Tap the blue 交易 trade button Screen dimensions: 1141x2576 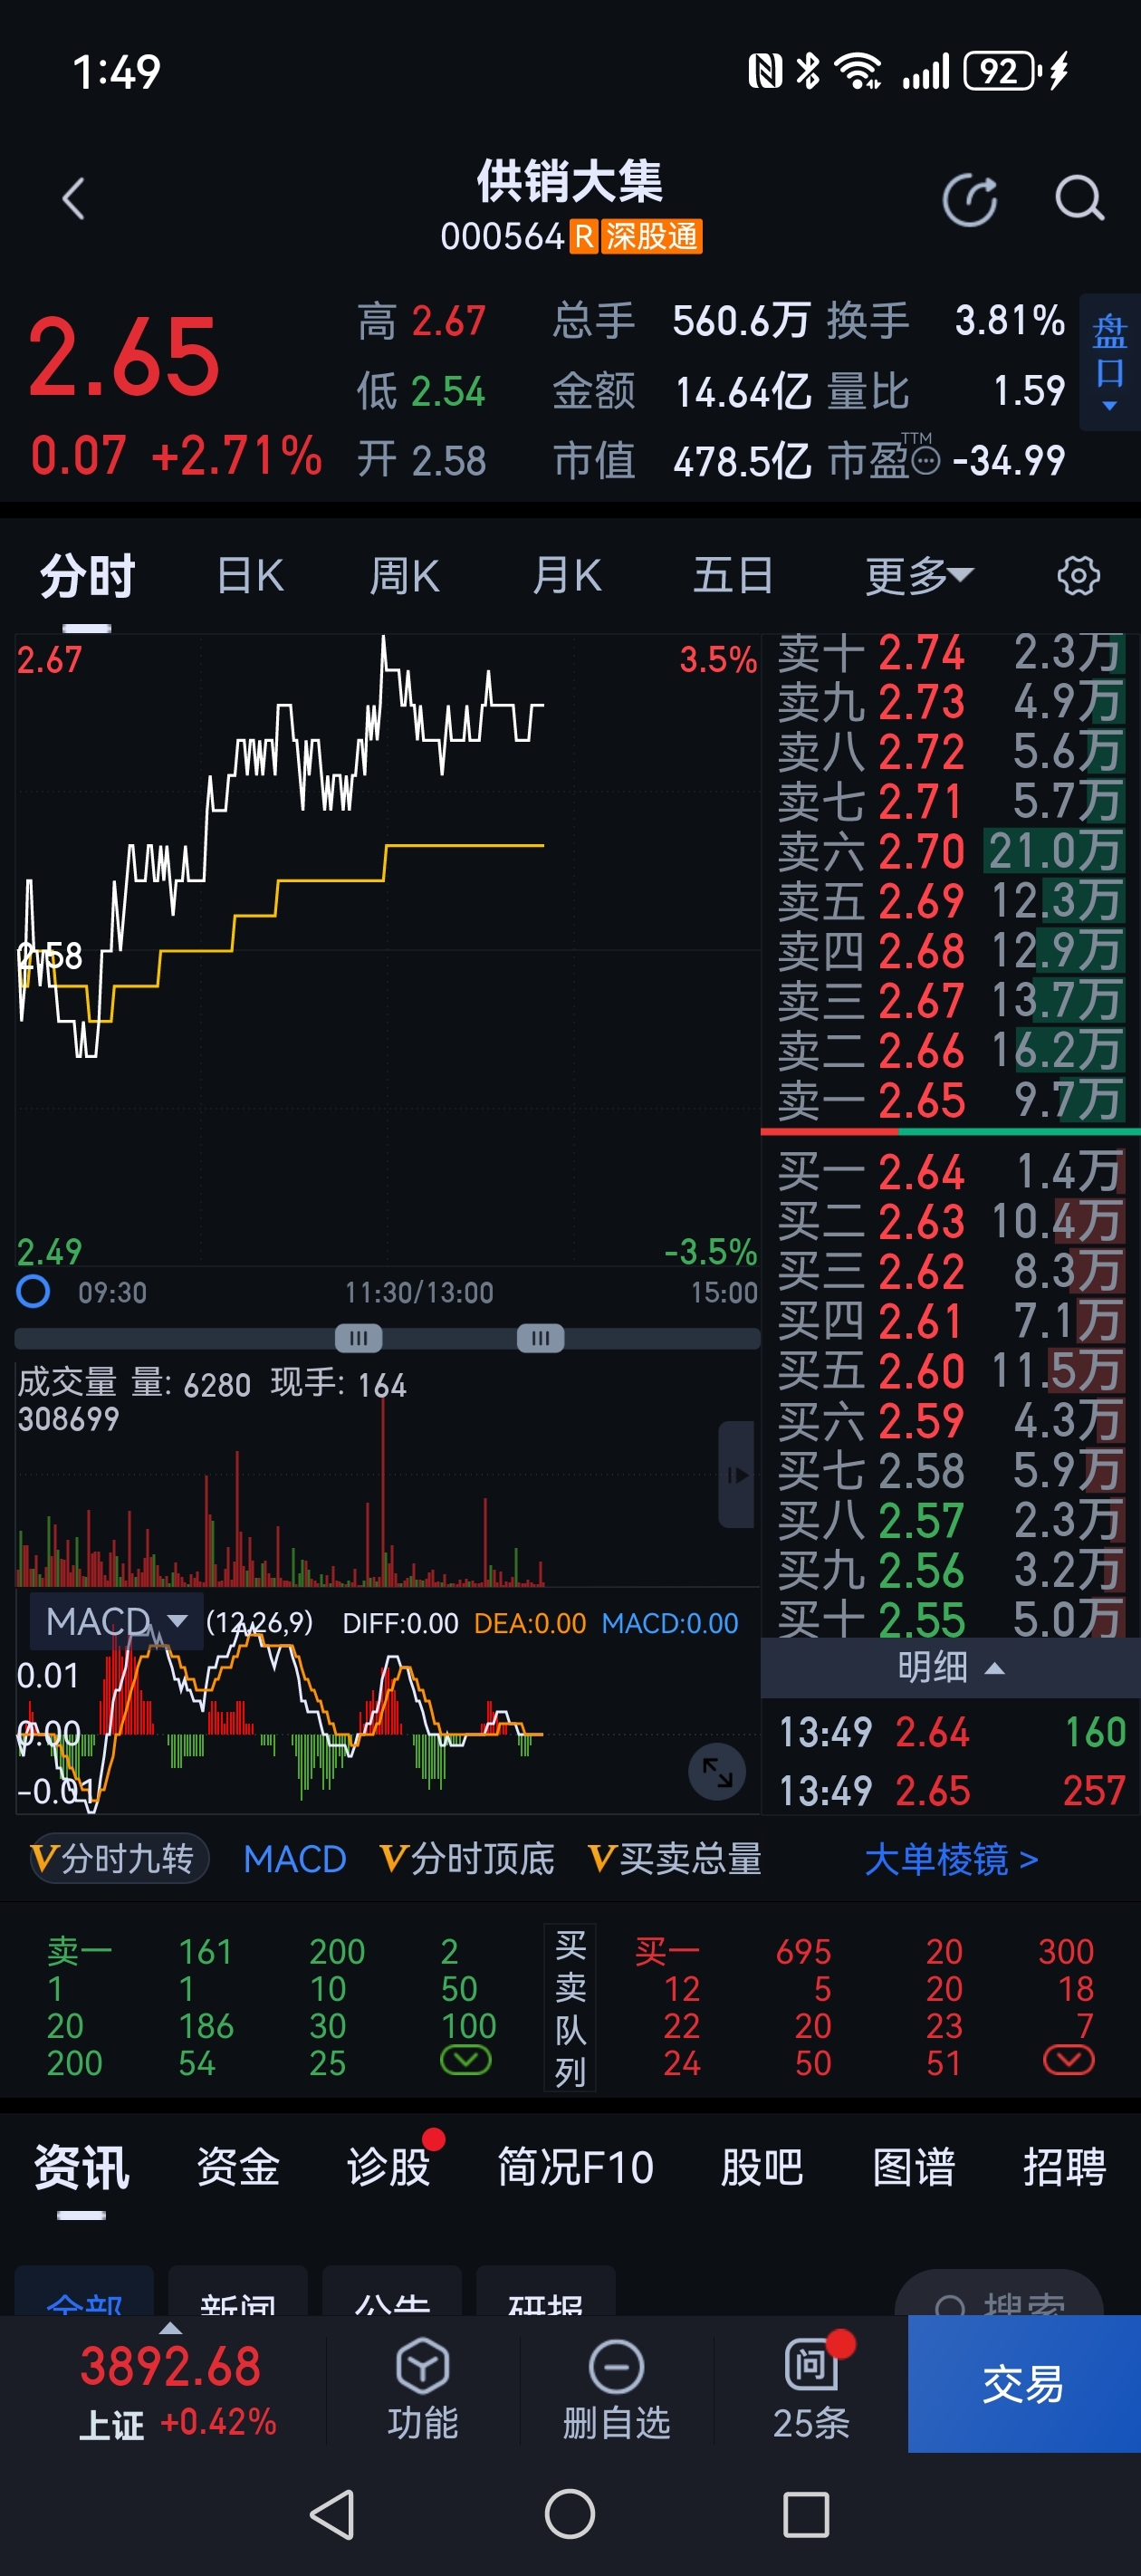tap(1024, 2384)
